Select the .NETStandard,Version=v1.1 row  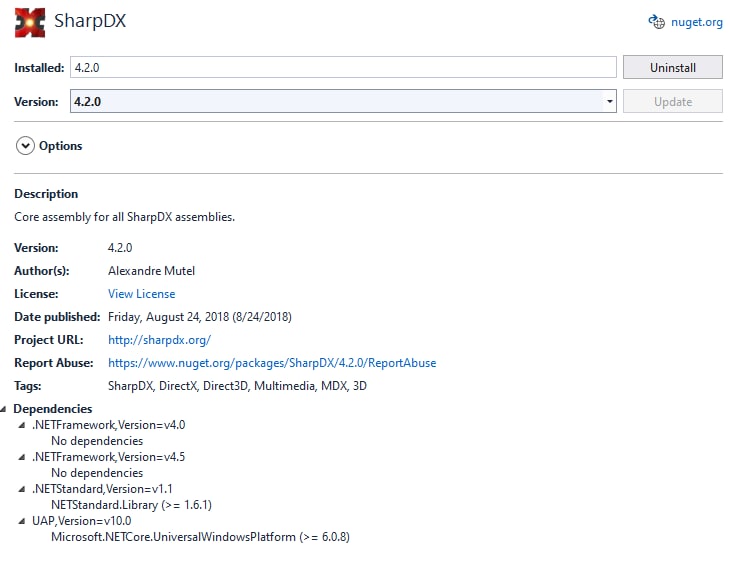(102, 489)
